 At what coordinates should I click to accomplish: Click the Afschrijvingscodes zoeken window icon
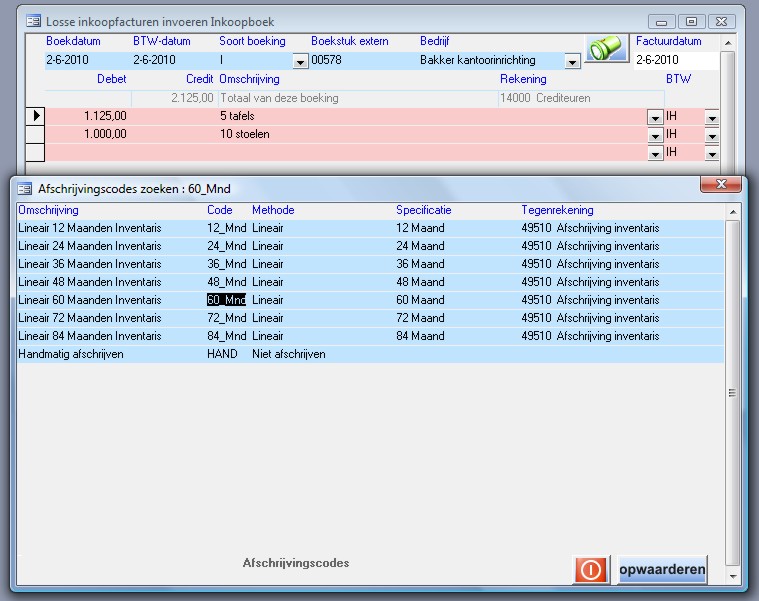click(25, 189)
